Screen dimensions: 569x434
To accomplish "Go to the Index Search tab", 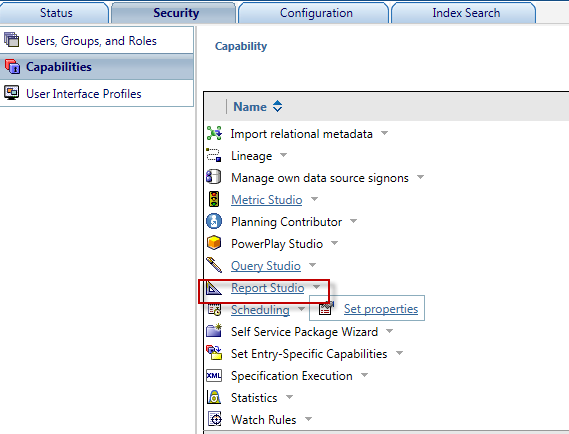I will [x=464, y=13].
